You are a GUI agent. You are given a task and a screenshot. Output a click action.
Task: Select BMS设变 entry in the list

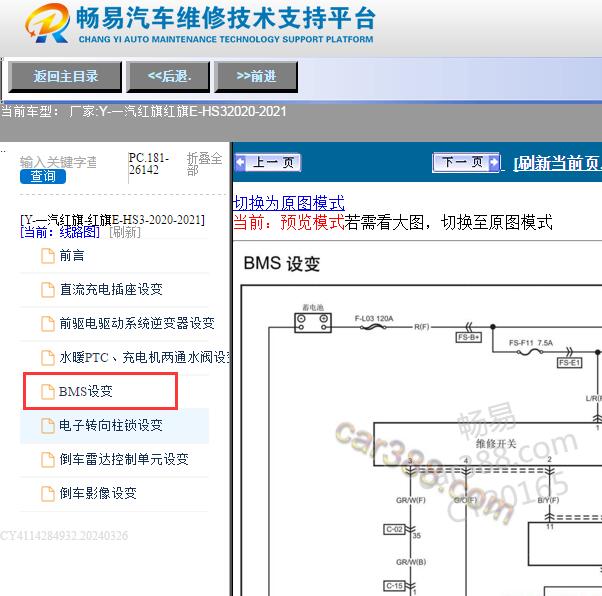point(86,391)
